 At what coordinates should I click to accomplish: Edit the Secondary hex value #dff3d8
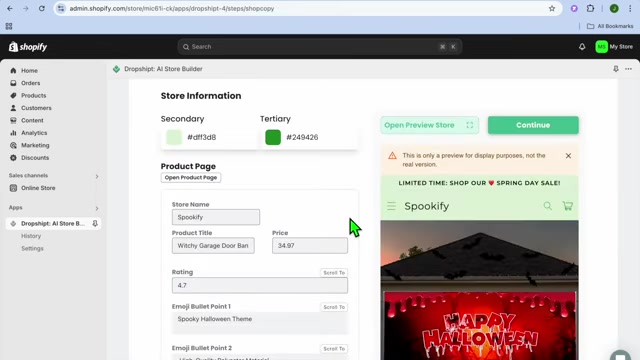tap(202, 137)
